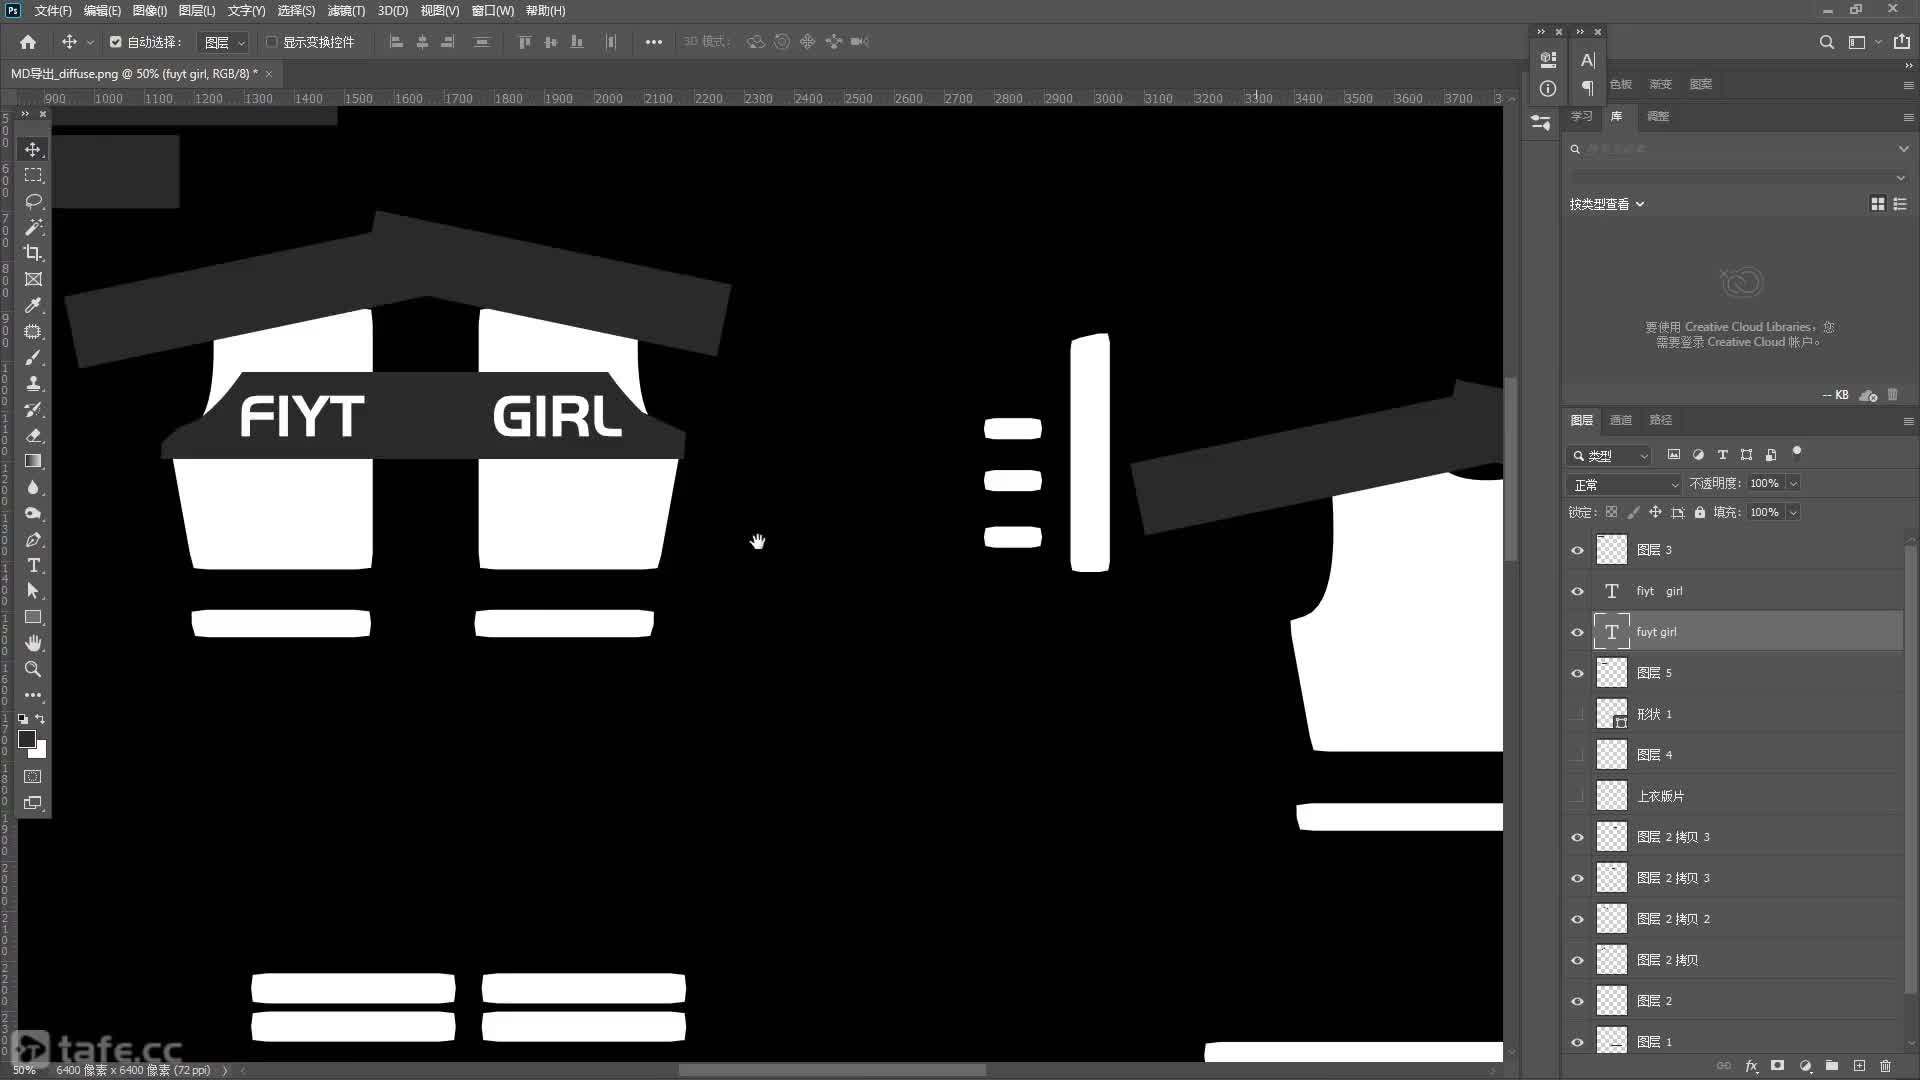Screen dimensions: 1920x1080
Task: Open the 图像(I) menu
Action: (x=150, y=10)
